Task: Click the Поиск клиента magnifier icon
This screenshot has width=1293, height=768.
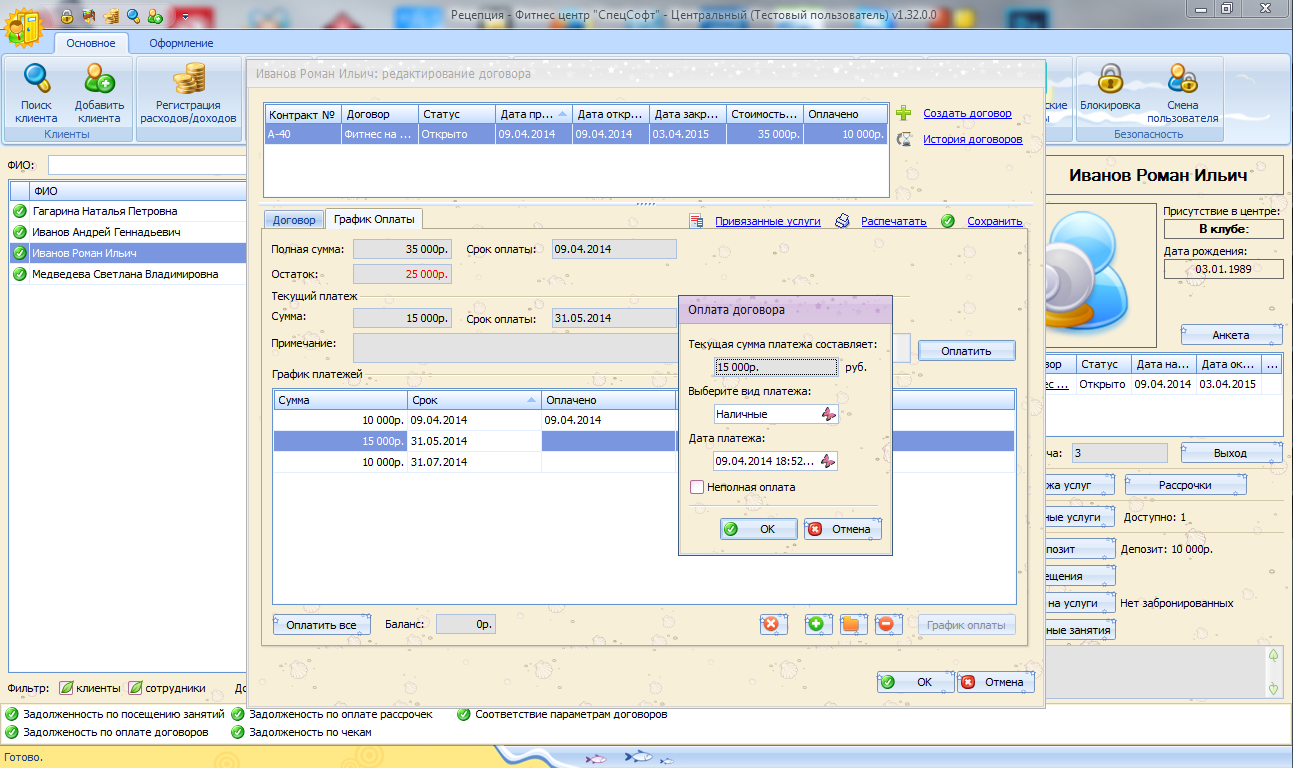Action: pyautogui.click(x=36, y=79)
